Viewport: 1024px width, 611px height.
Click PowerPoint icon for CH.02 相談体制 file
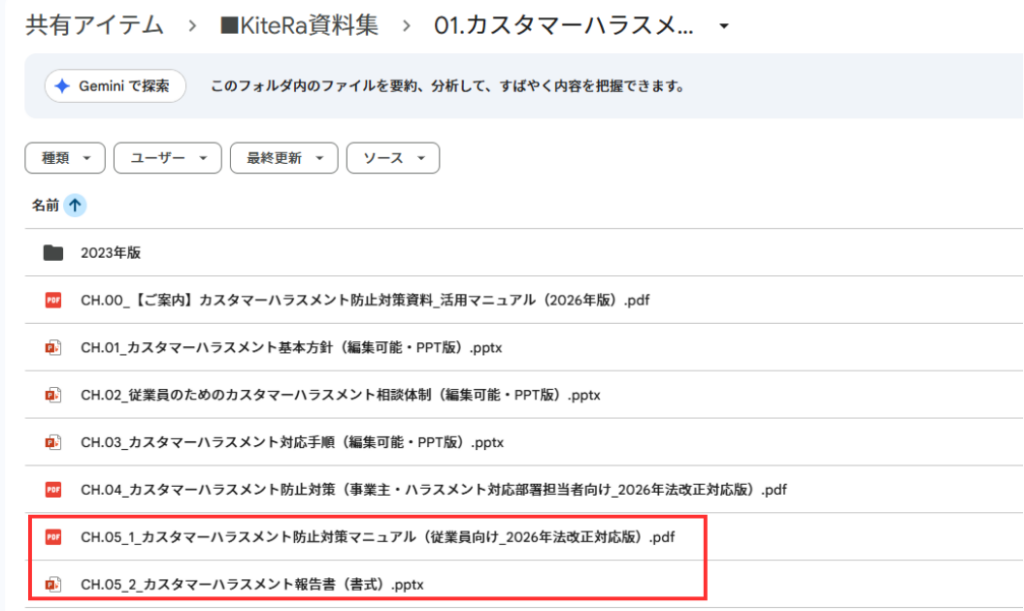pyautogui.click(x=53, y=395)
